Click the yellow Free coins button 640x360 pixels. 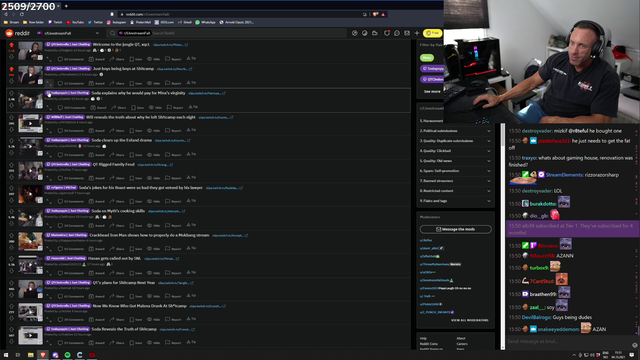tap(433, 33)
